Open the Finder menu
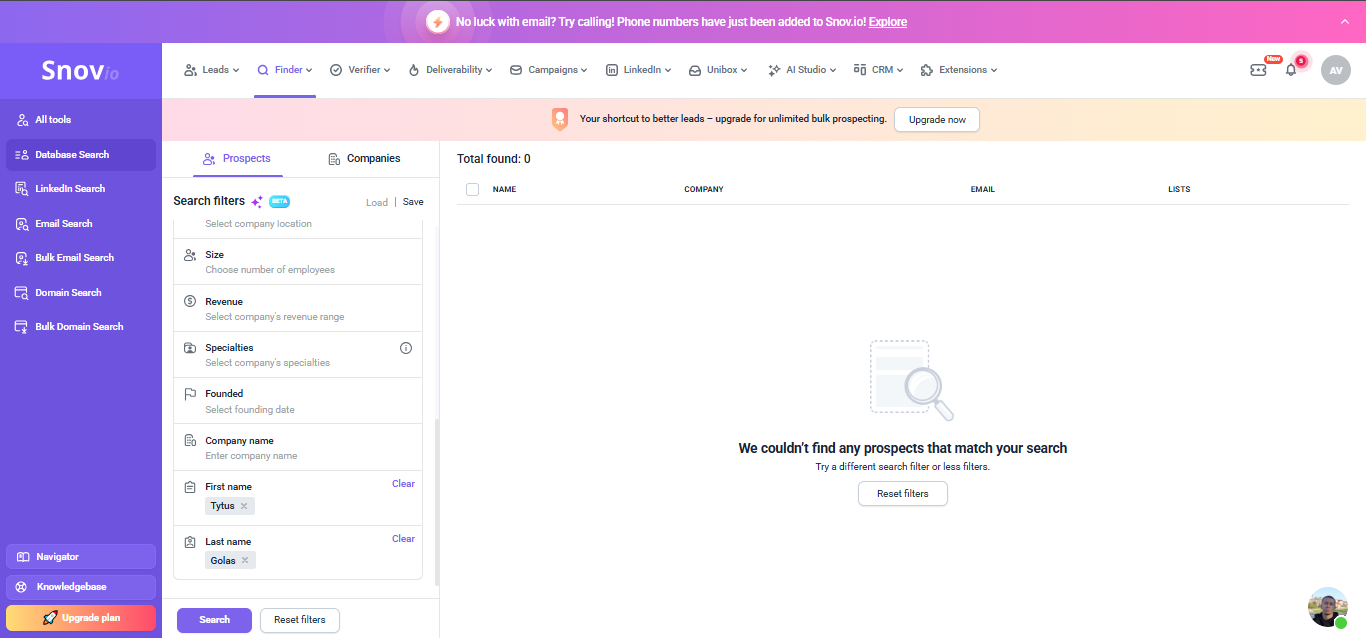This screenshot has width=1366, height=638. click(285, 70)
